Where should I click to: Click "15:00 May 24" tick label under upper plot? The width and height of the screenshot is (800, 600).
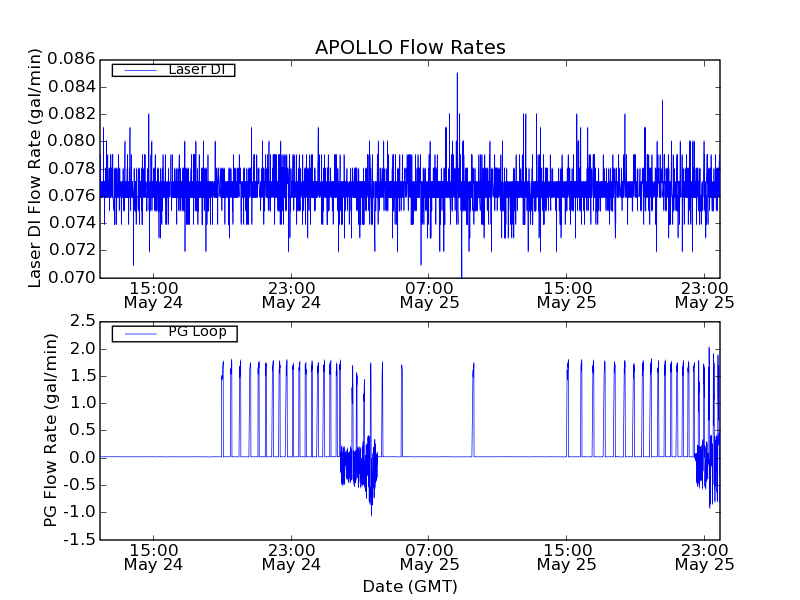(x=153, y=294)
